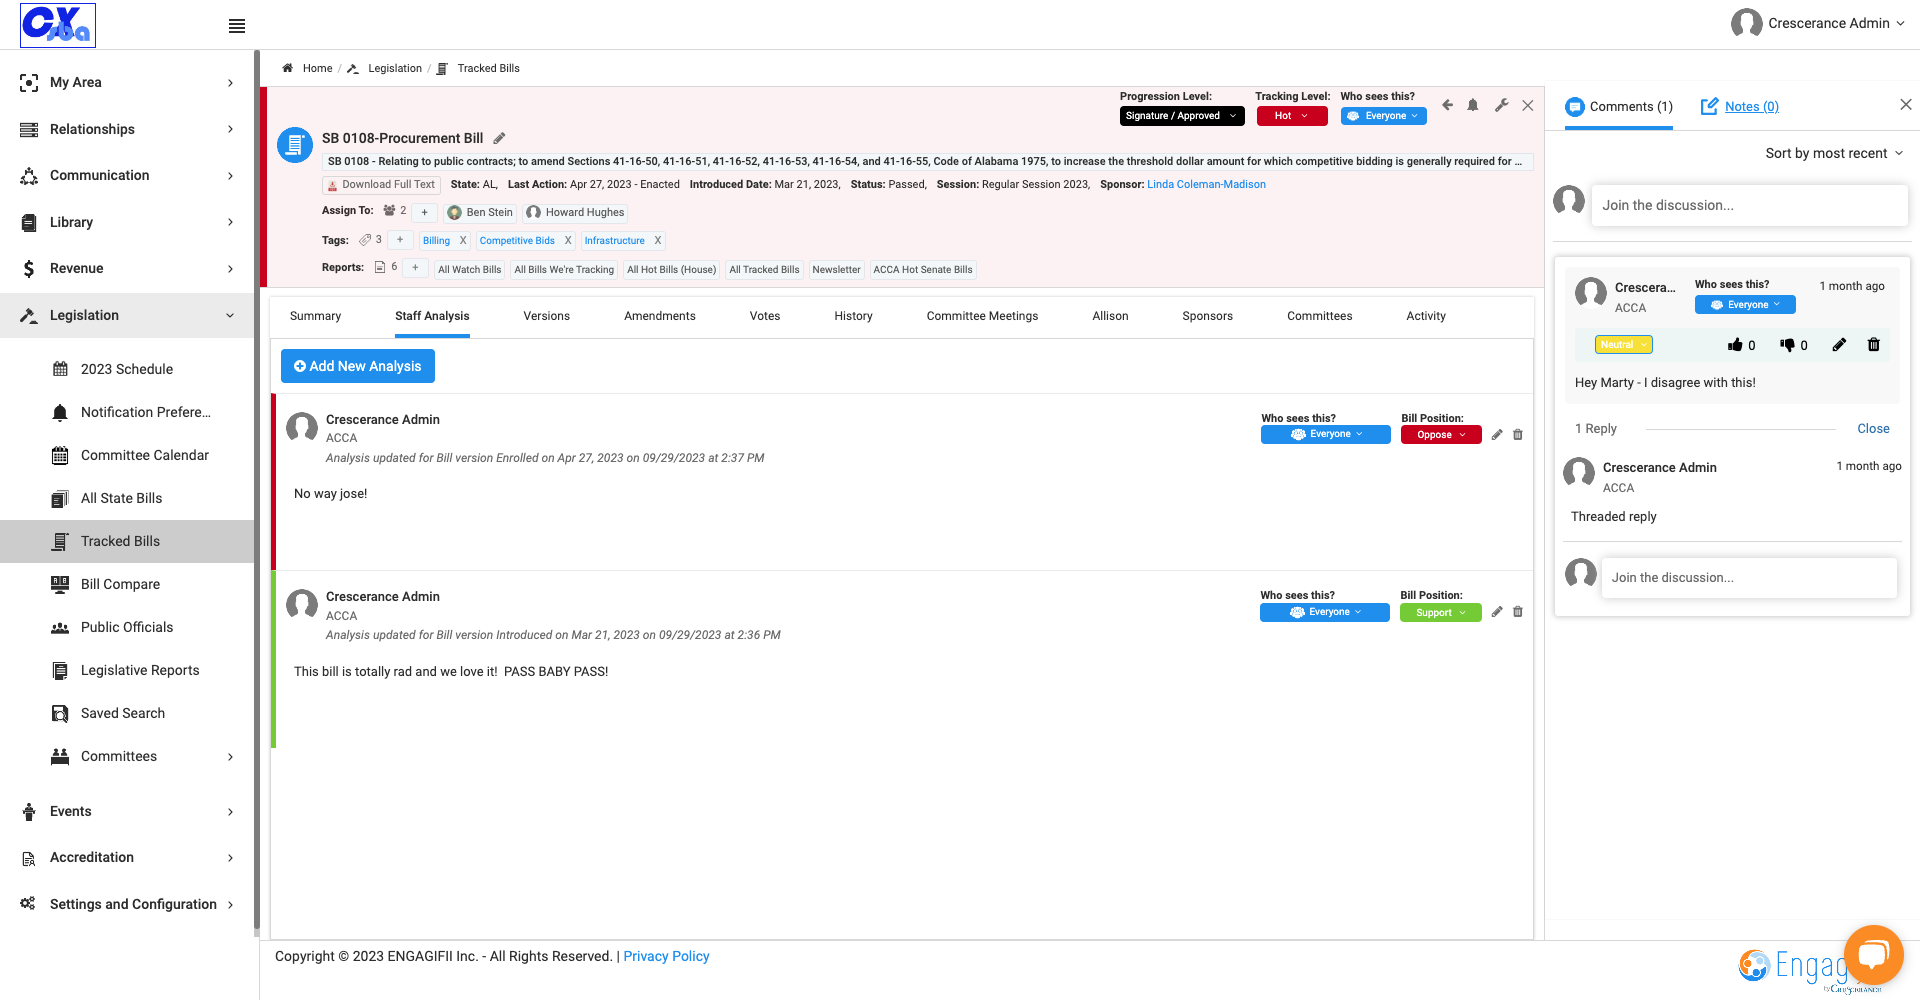The width and height of the screenshot is (1920, 1001).
Task: Close the reply thread
Action: [1873, 429]
